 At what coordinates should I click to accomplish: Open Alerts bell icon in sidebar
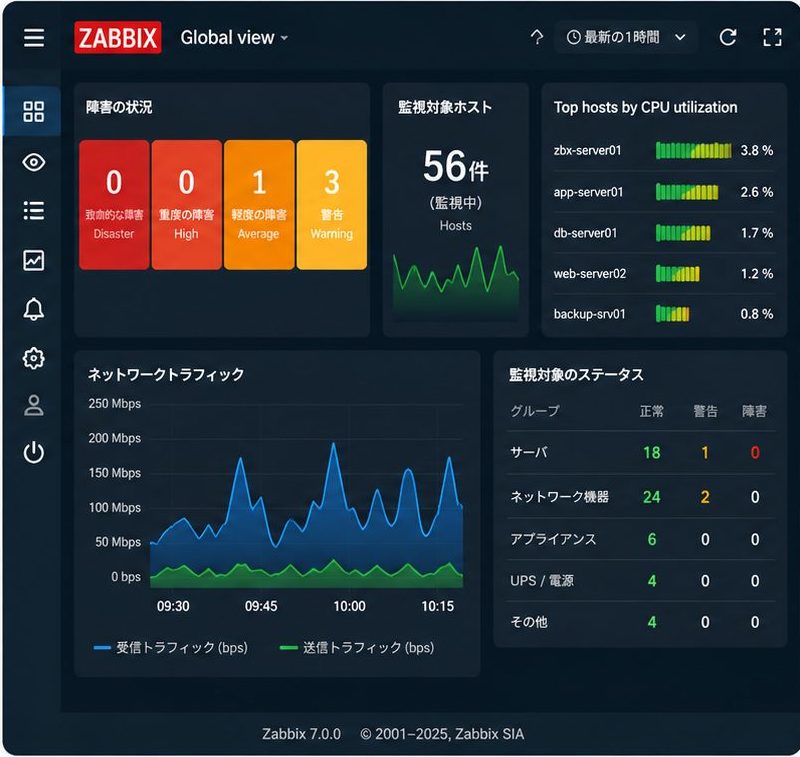(34, 309)
